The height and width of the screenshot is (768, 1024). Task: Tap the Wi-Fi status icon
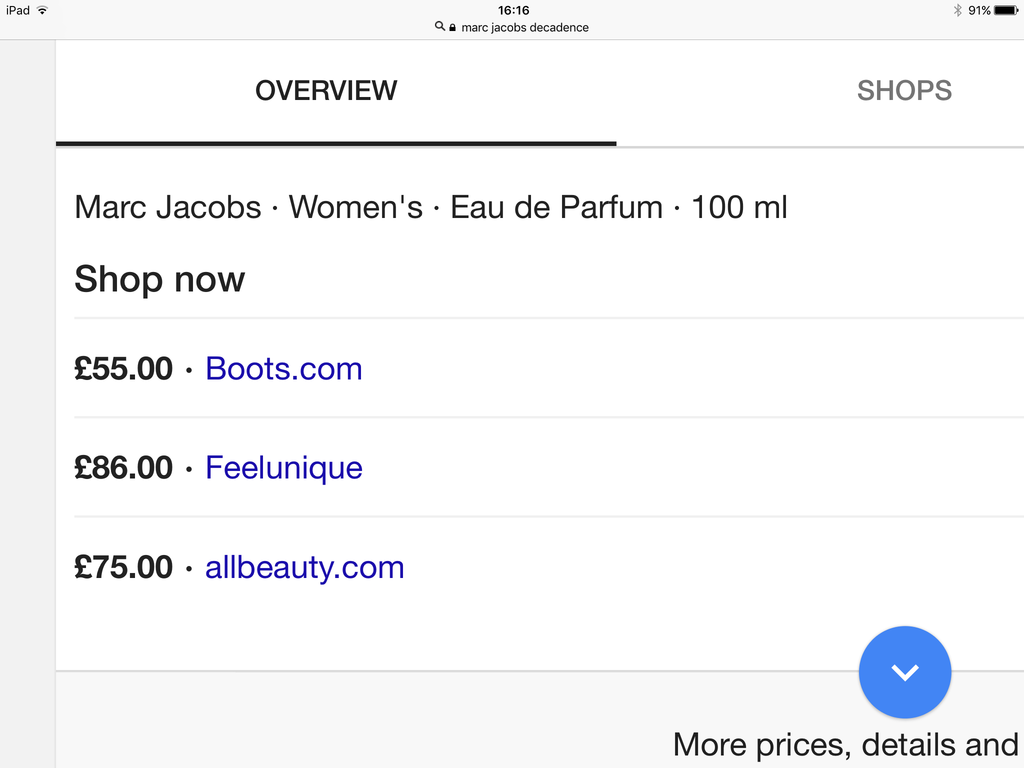coord(42,10)
